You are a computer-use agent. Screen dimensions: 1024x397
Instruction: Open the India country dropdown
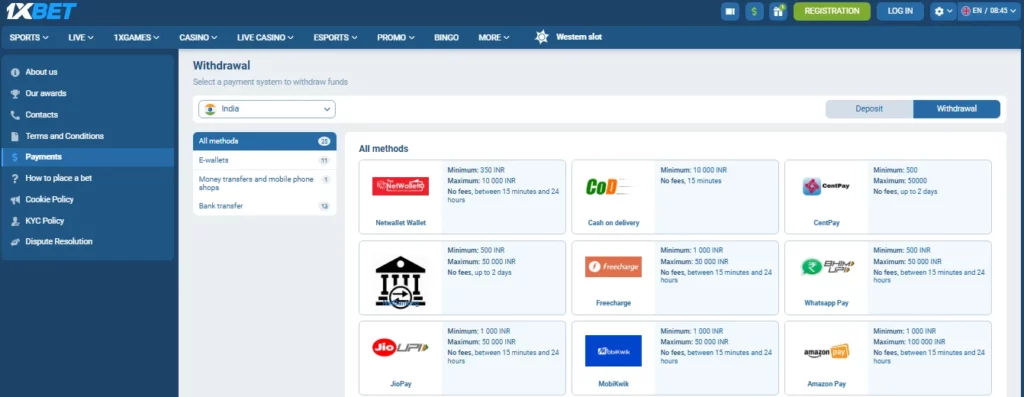pos(267,109)
